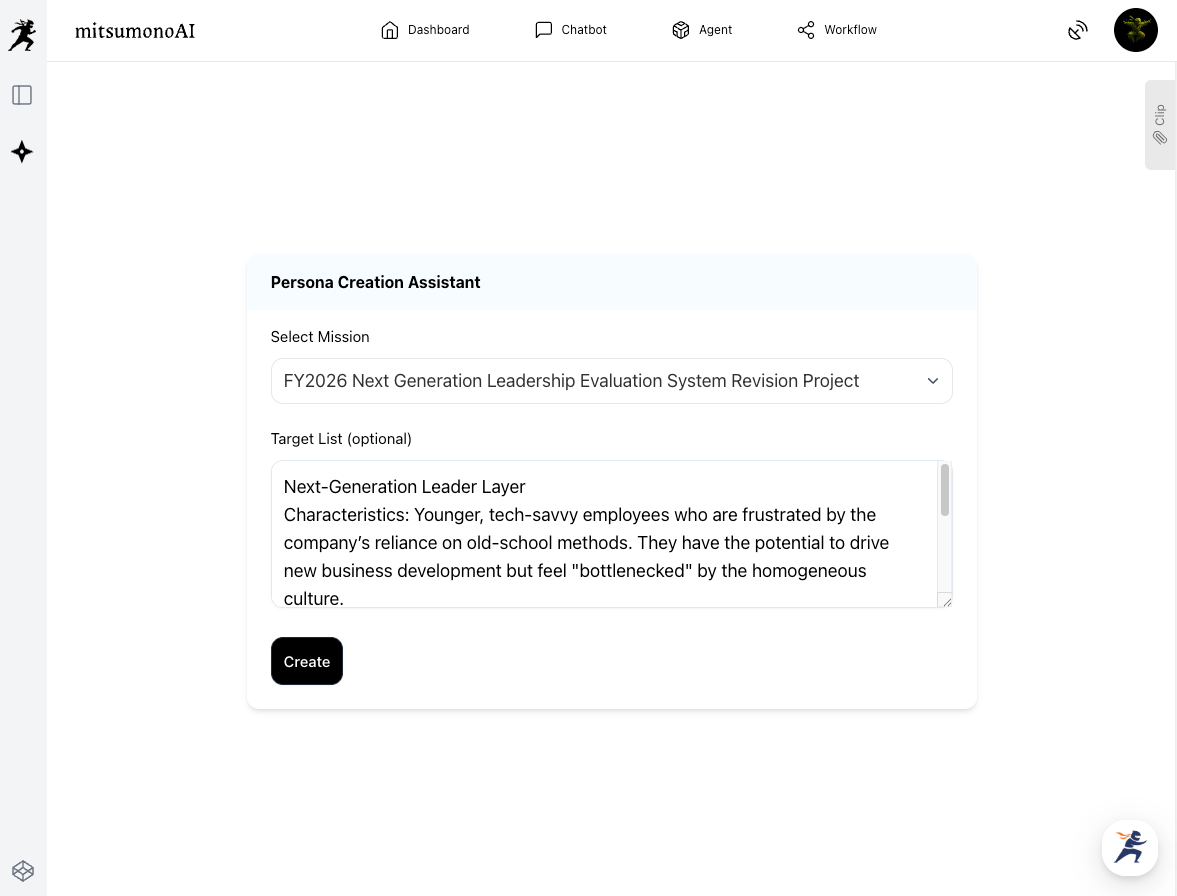Viewport: 1177px width, 896px height.
Task: Click the Target List scrollbar thumb
Action: 945,490
